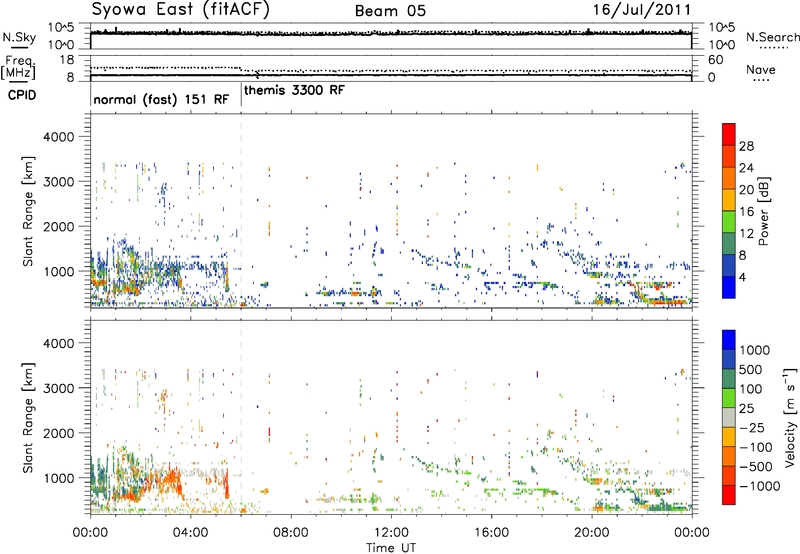This screenshot has width=800, height=554.
Task: Click the blue bottom of power colorbar
Action: 729,287
